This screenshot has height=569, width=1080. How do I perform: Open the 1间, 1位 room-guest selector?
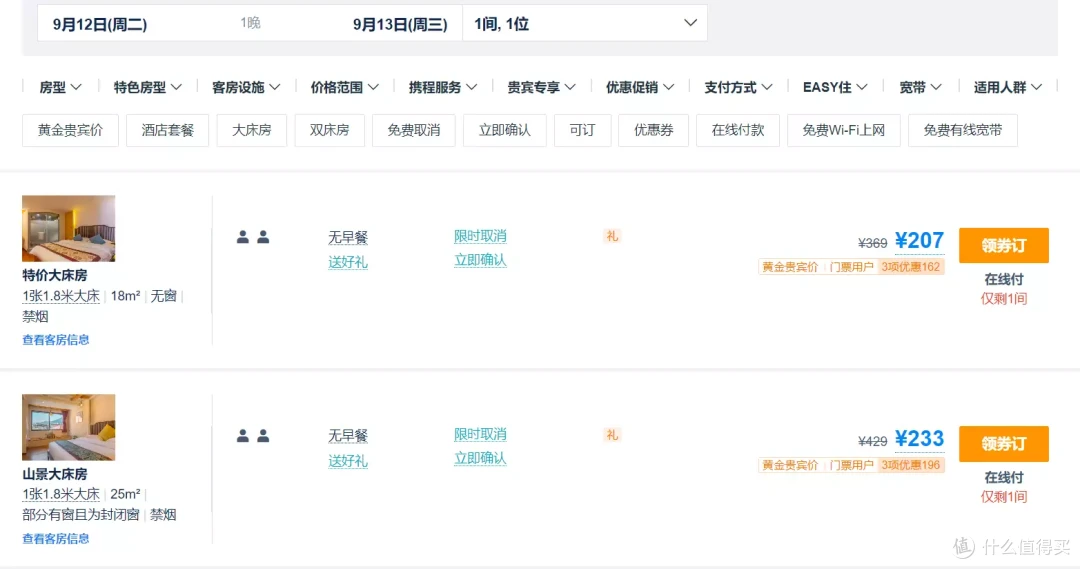click(x=585, y=23)
